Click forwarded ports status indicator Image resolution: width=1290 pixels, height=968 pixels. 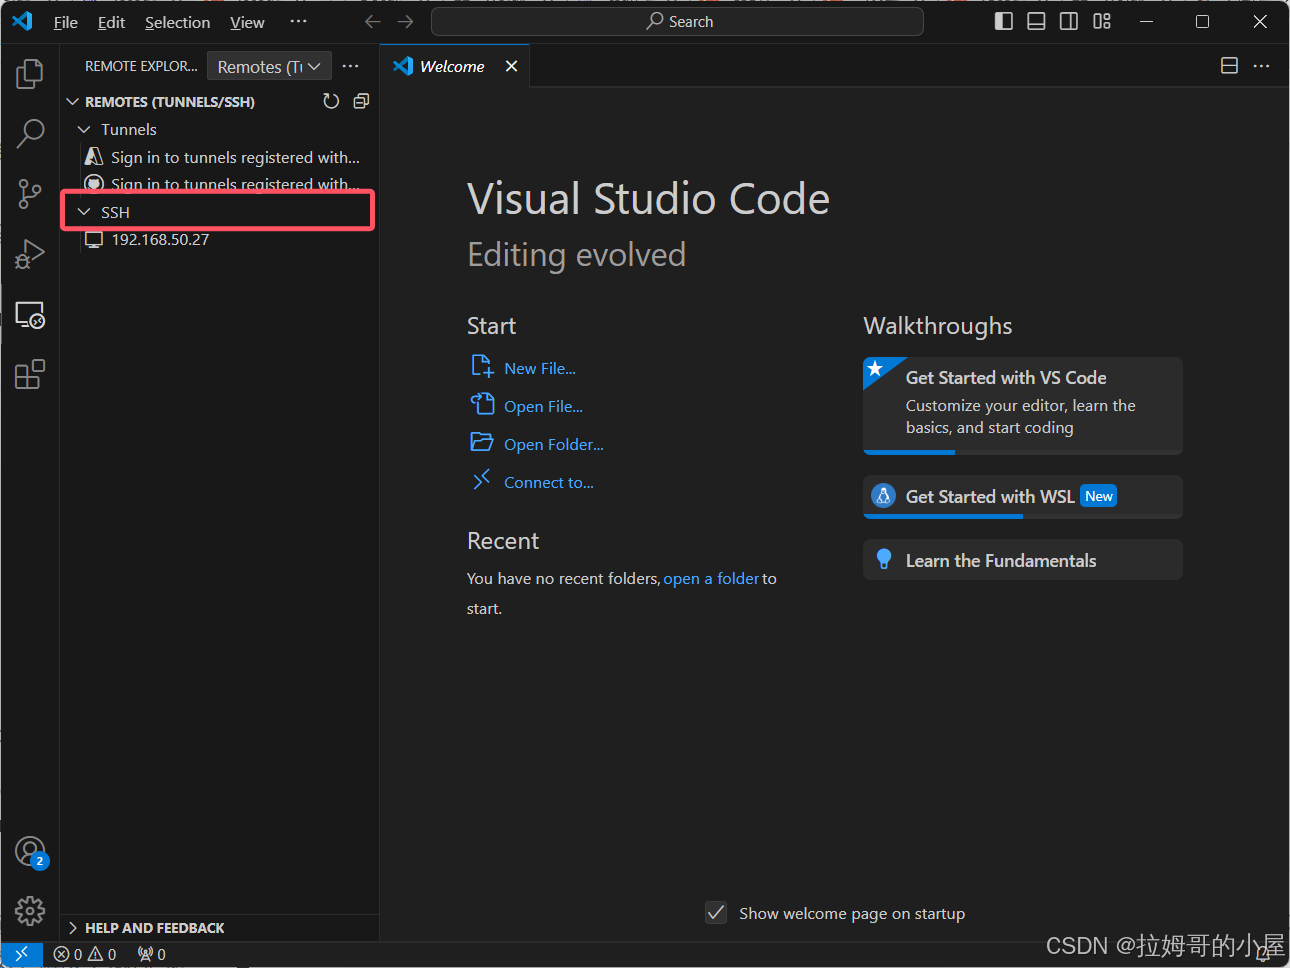coord(152,954)
